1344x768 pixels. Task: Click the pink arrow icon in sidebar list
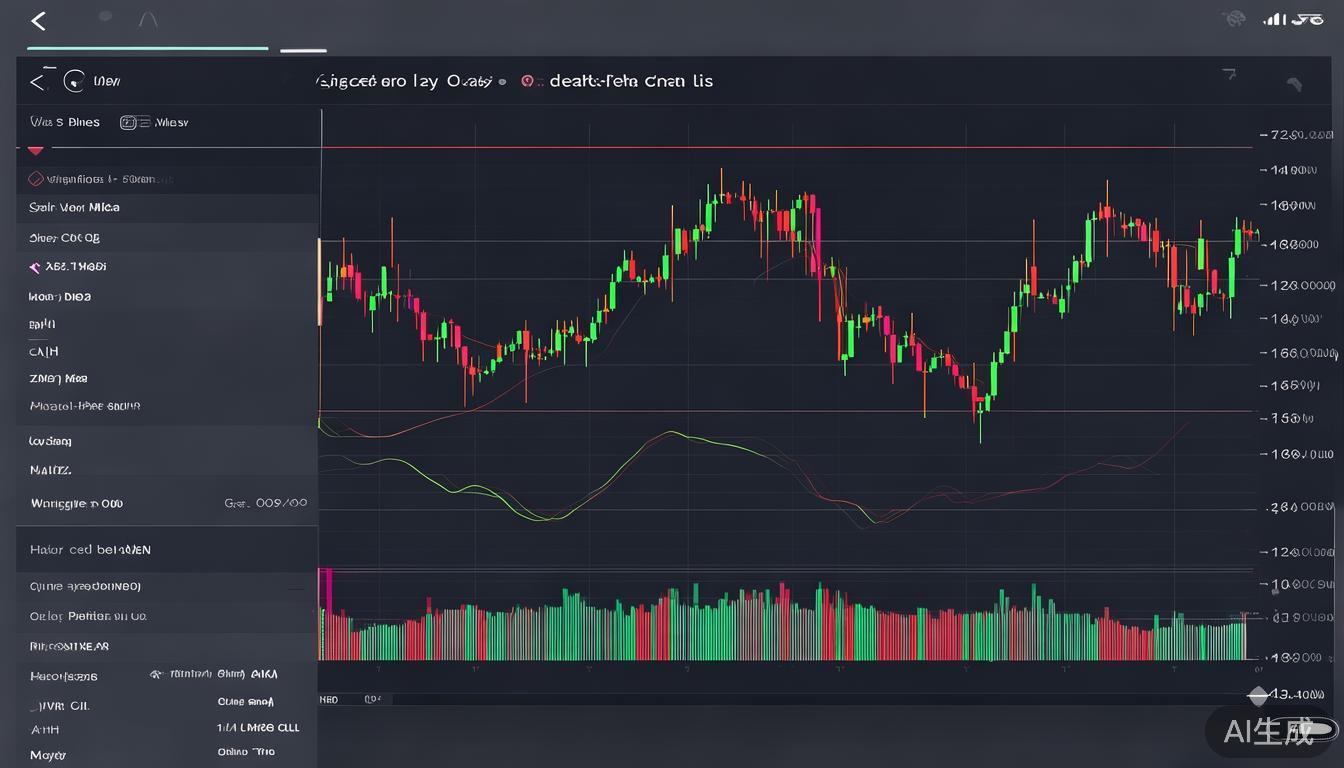coord(35,267)
